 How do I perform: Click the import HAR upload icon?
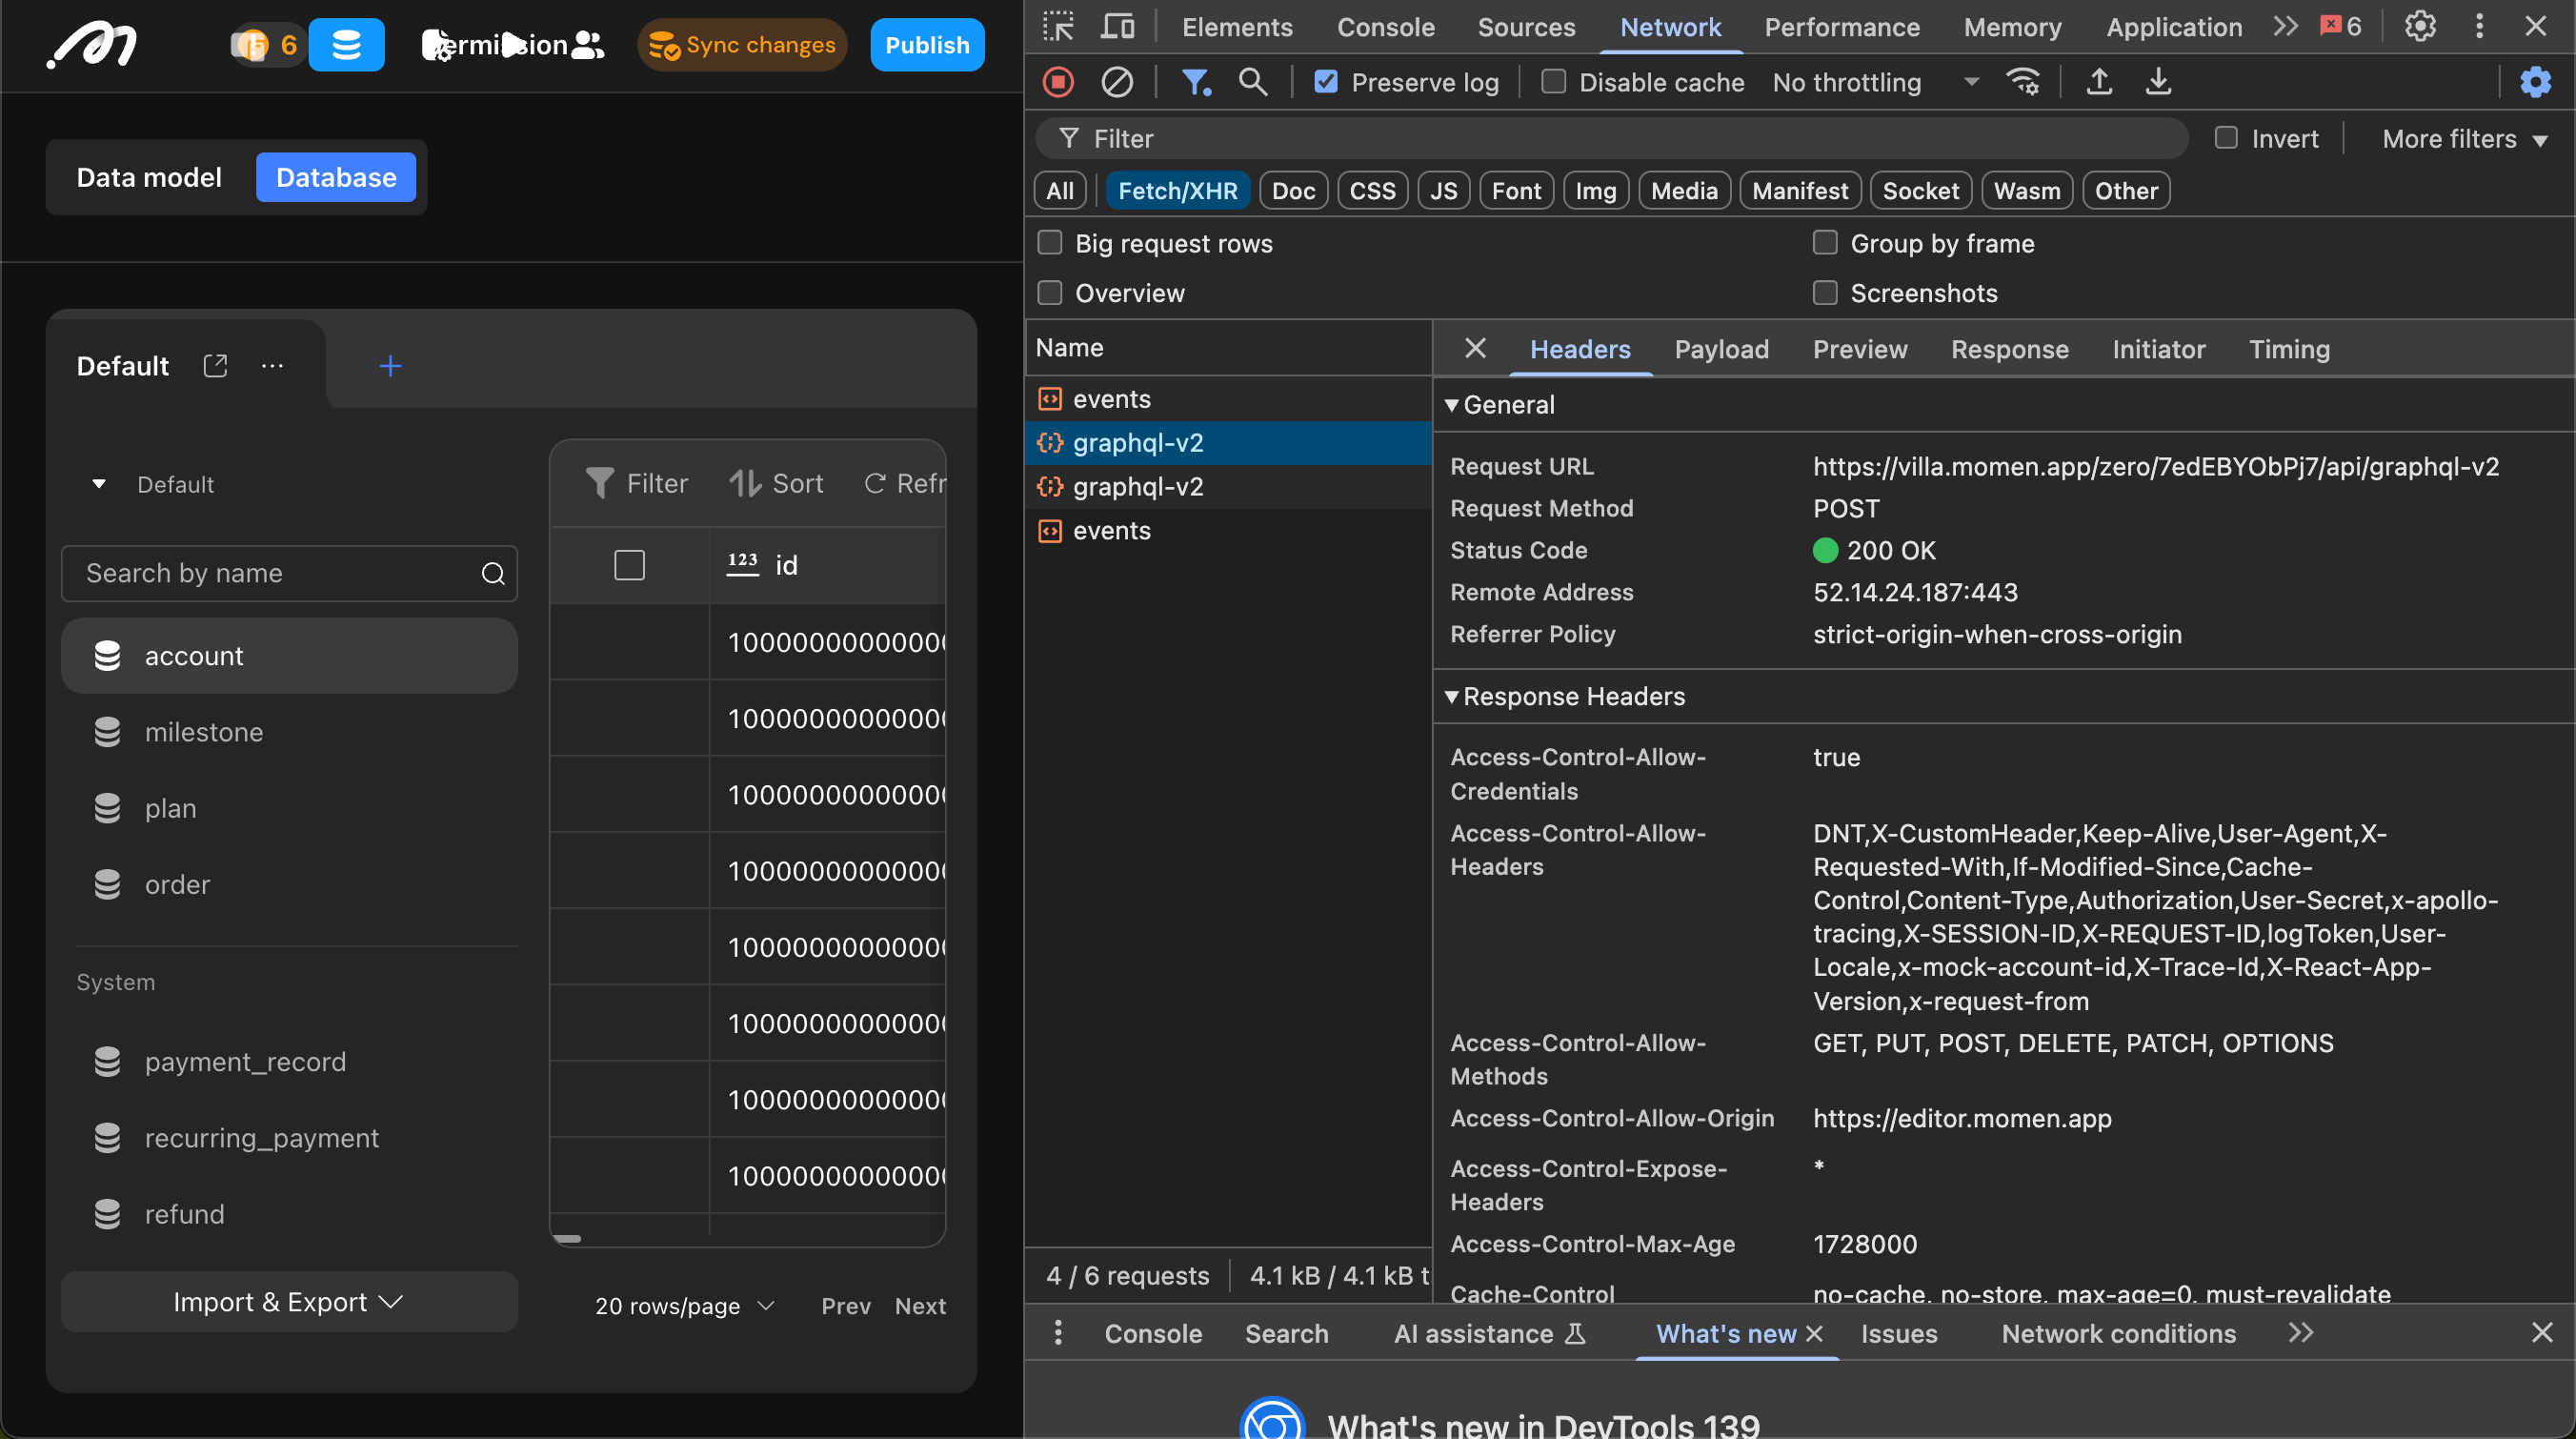[x=2099, y=82]
